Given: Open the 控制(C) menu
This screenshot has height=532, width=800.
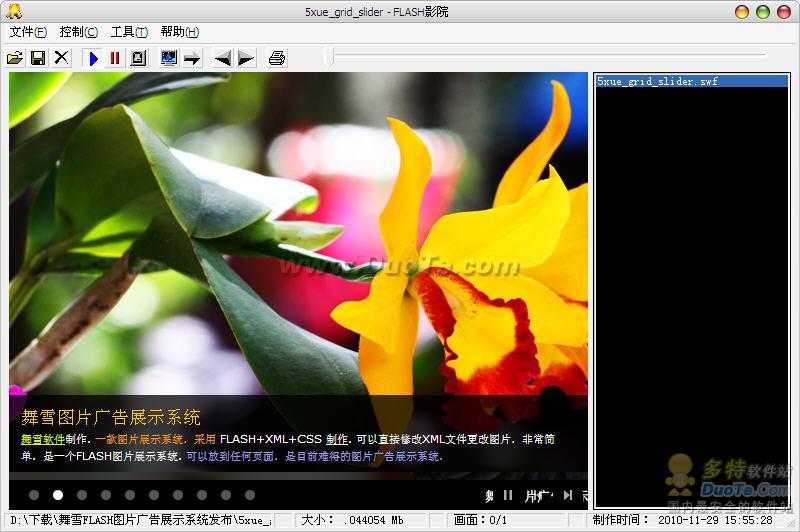Looking at the screenshot, I should click(x=79, y=32).
